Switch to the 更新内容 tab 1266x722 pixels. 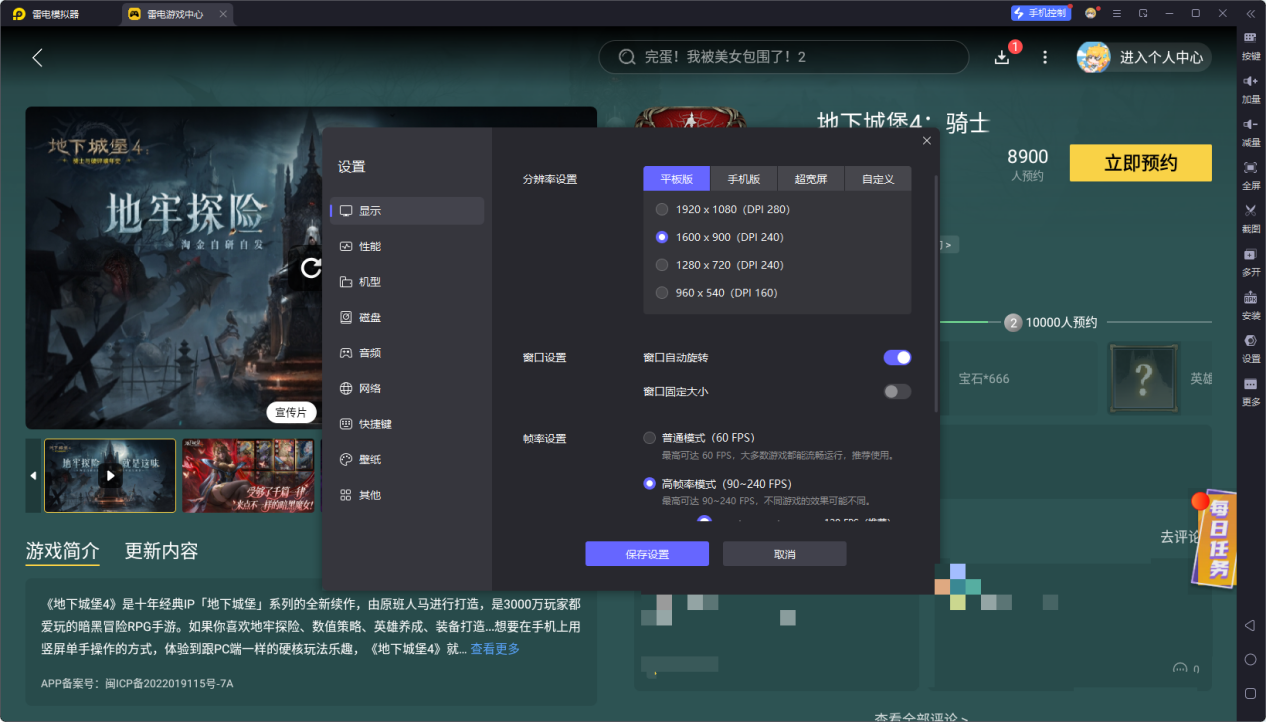pos(161,551)
